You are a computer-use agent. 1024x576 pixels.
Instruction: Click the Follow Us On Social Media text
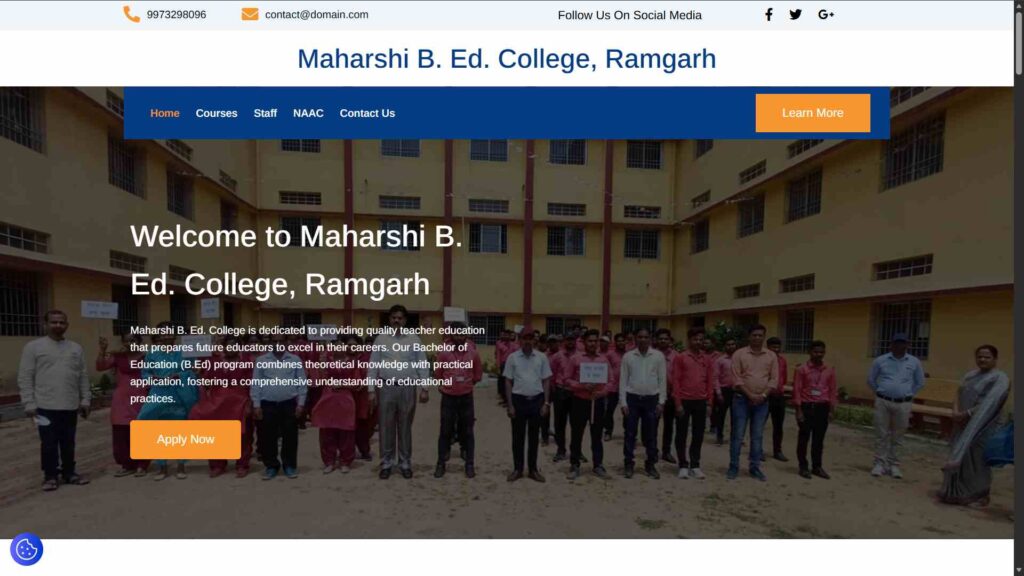coord(630,15)
